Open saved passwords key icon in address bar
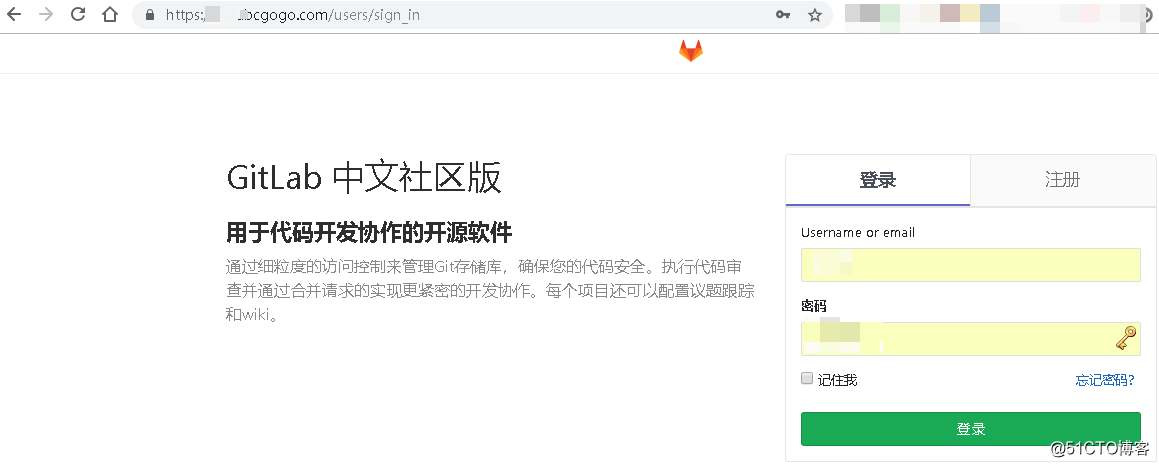Viewport: 1159px width, 467px height. point(783,15)
